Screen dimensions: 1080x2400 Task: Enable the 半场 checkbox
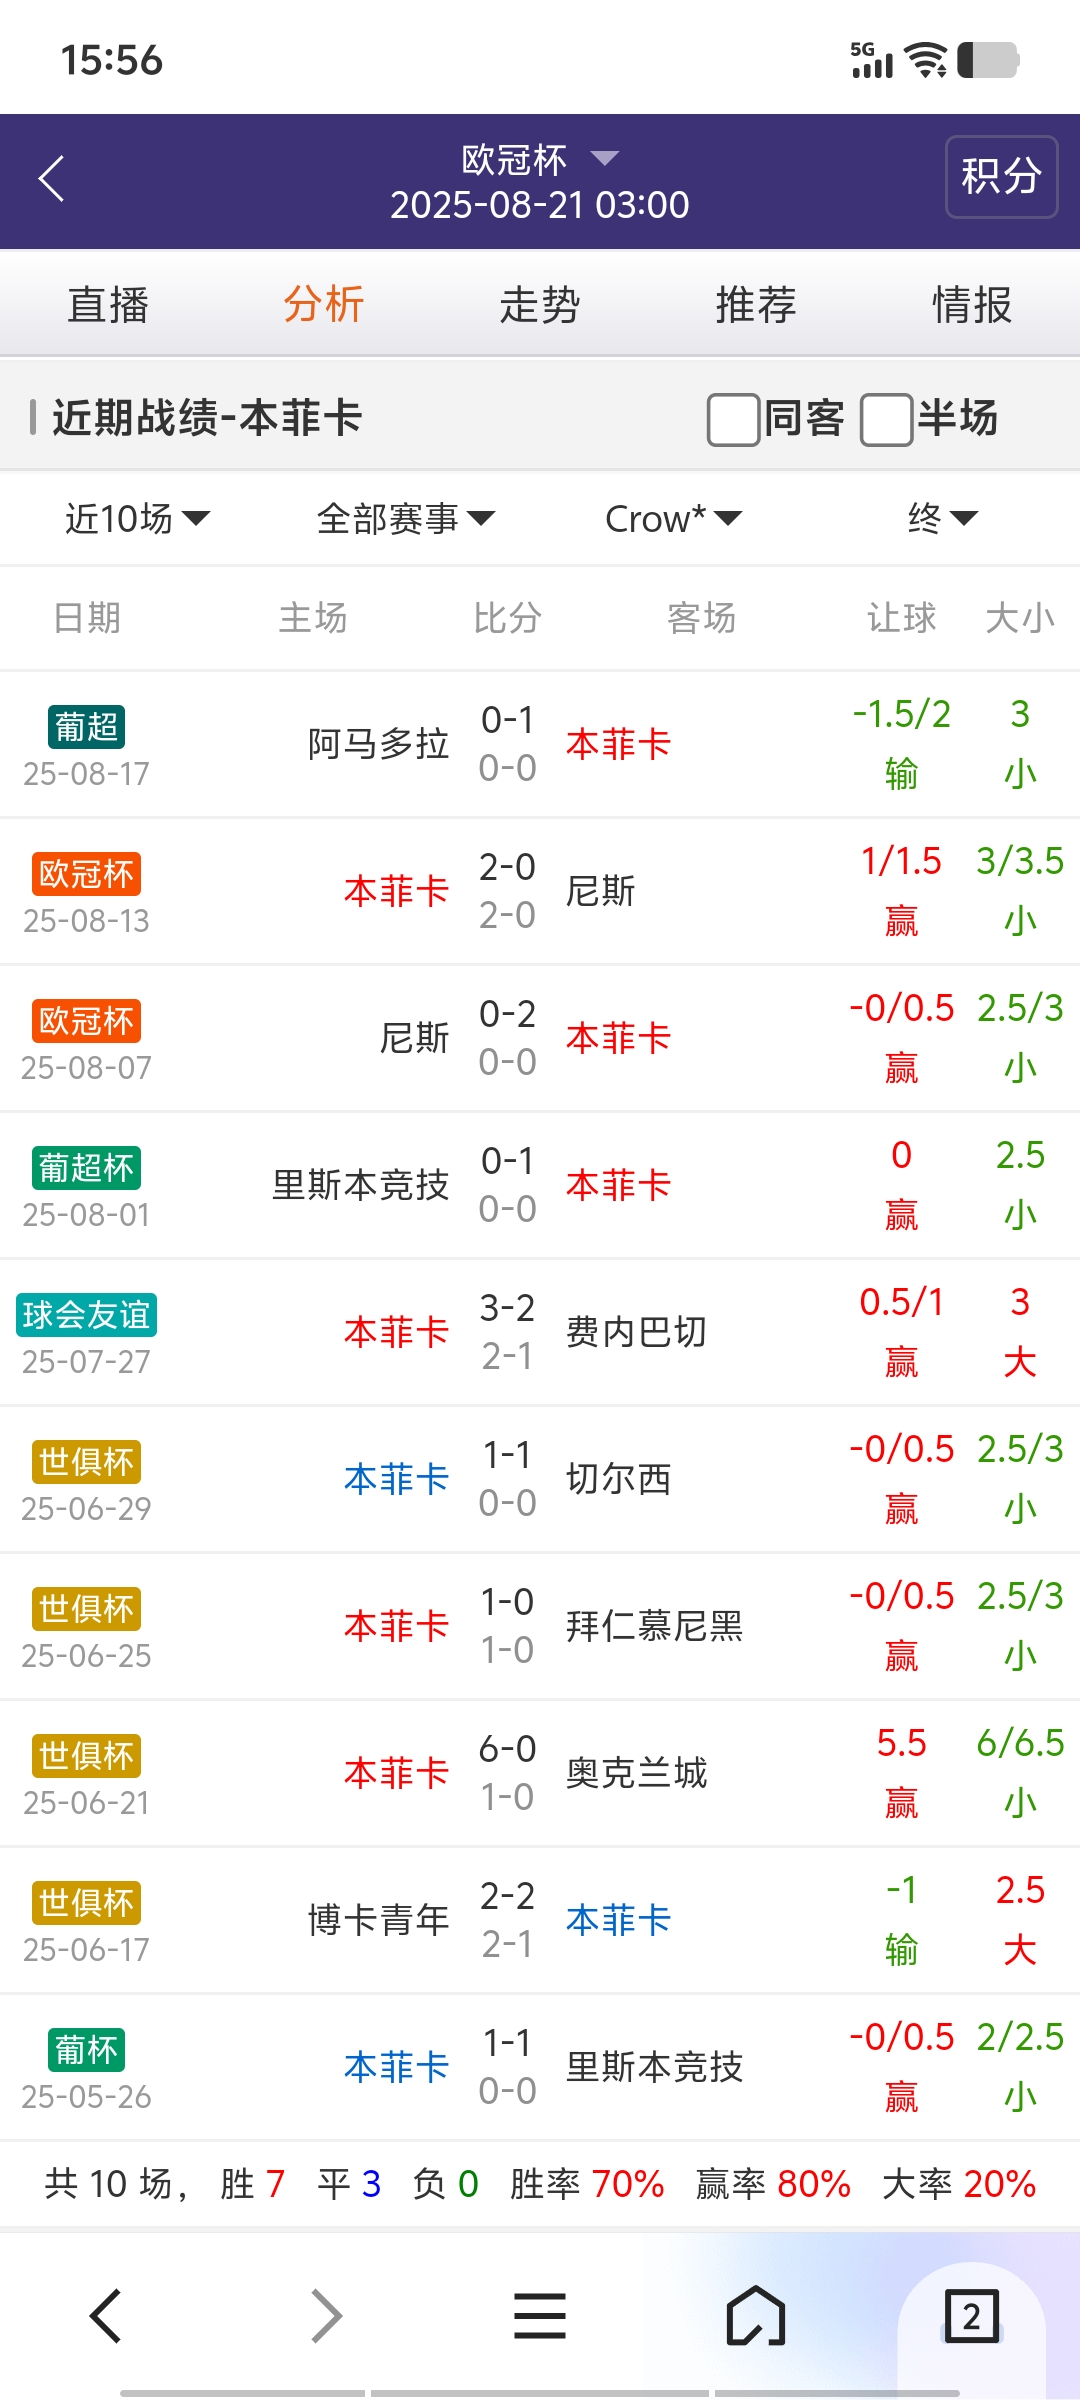tap(887, 419)
